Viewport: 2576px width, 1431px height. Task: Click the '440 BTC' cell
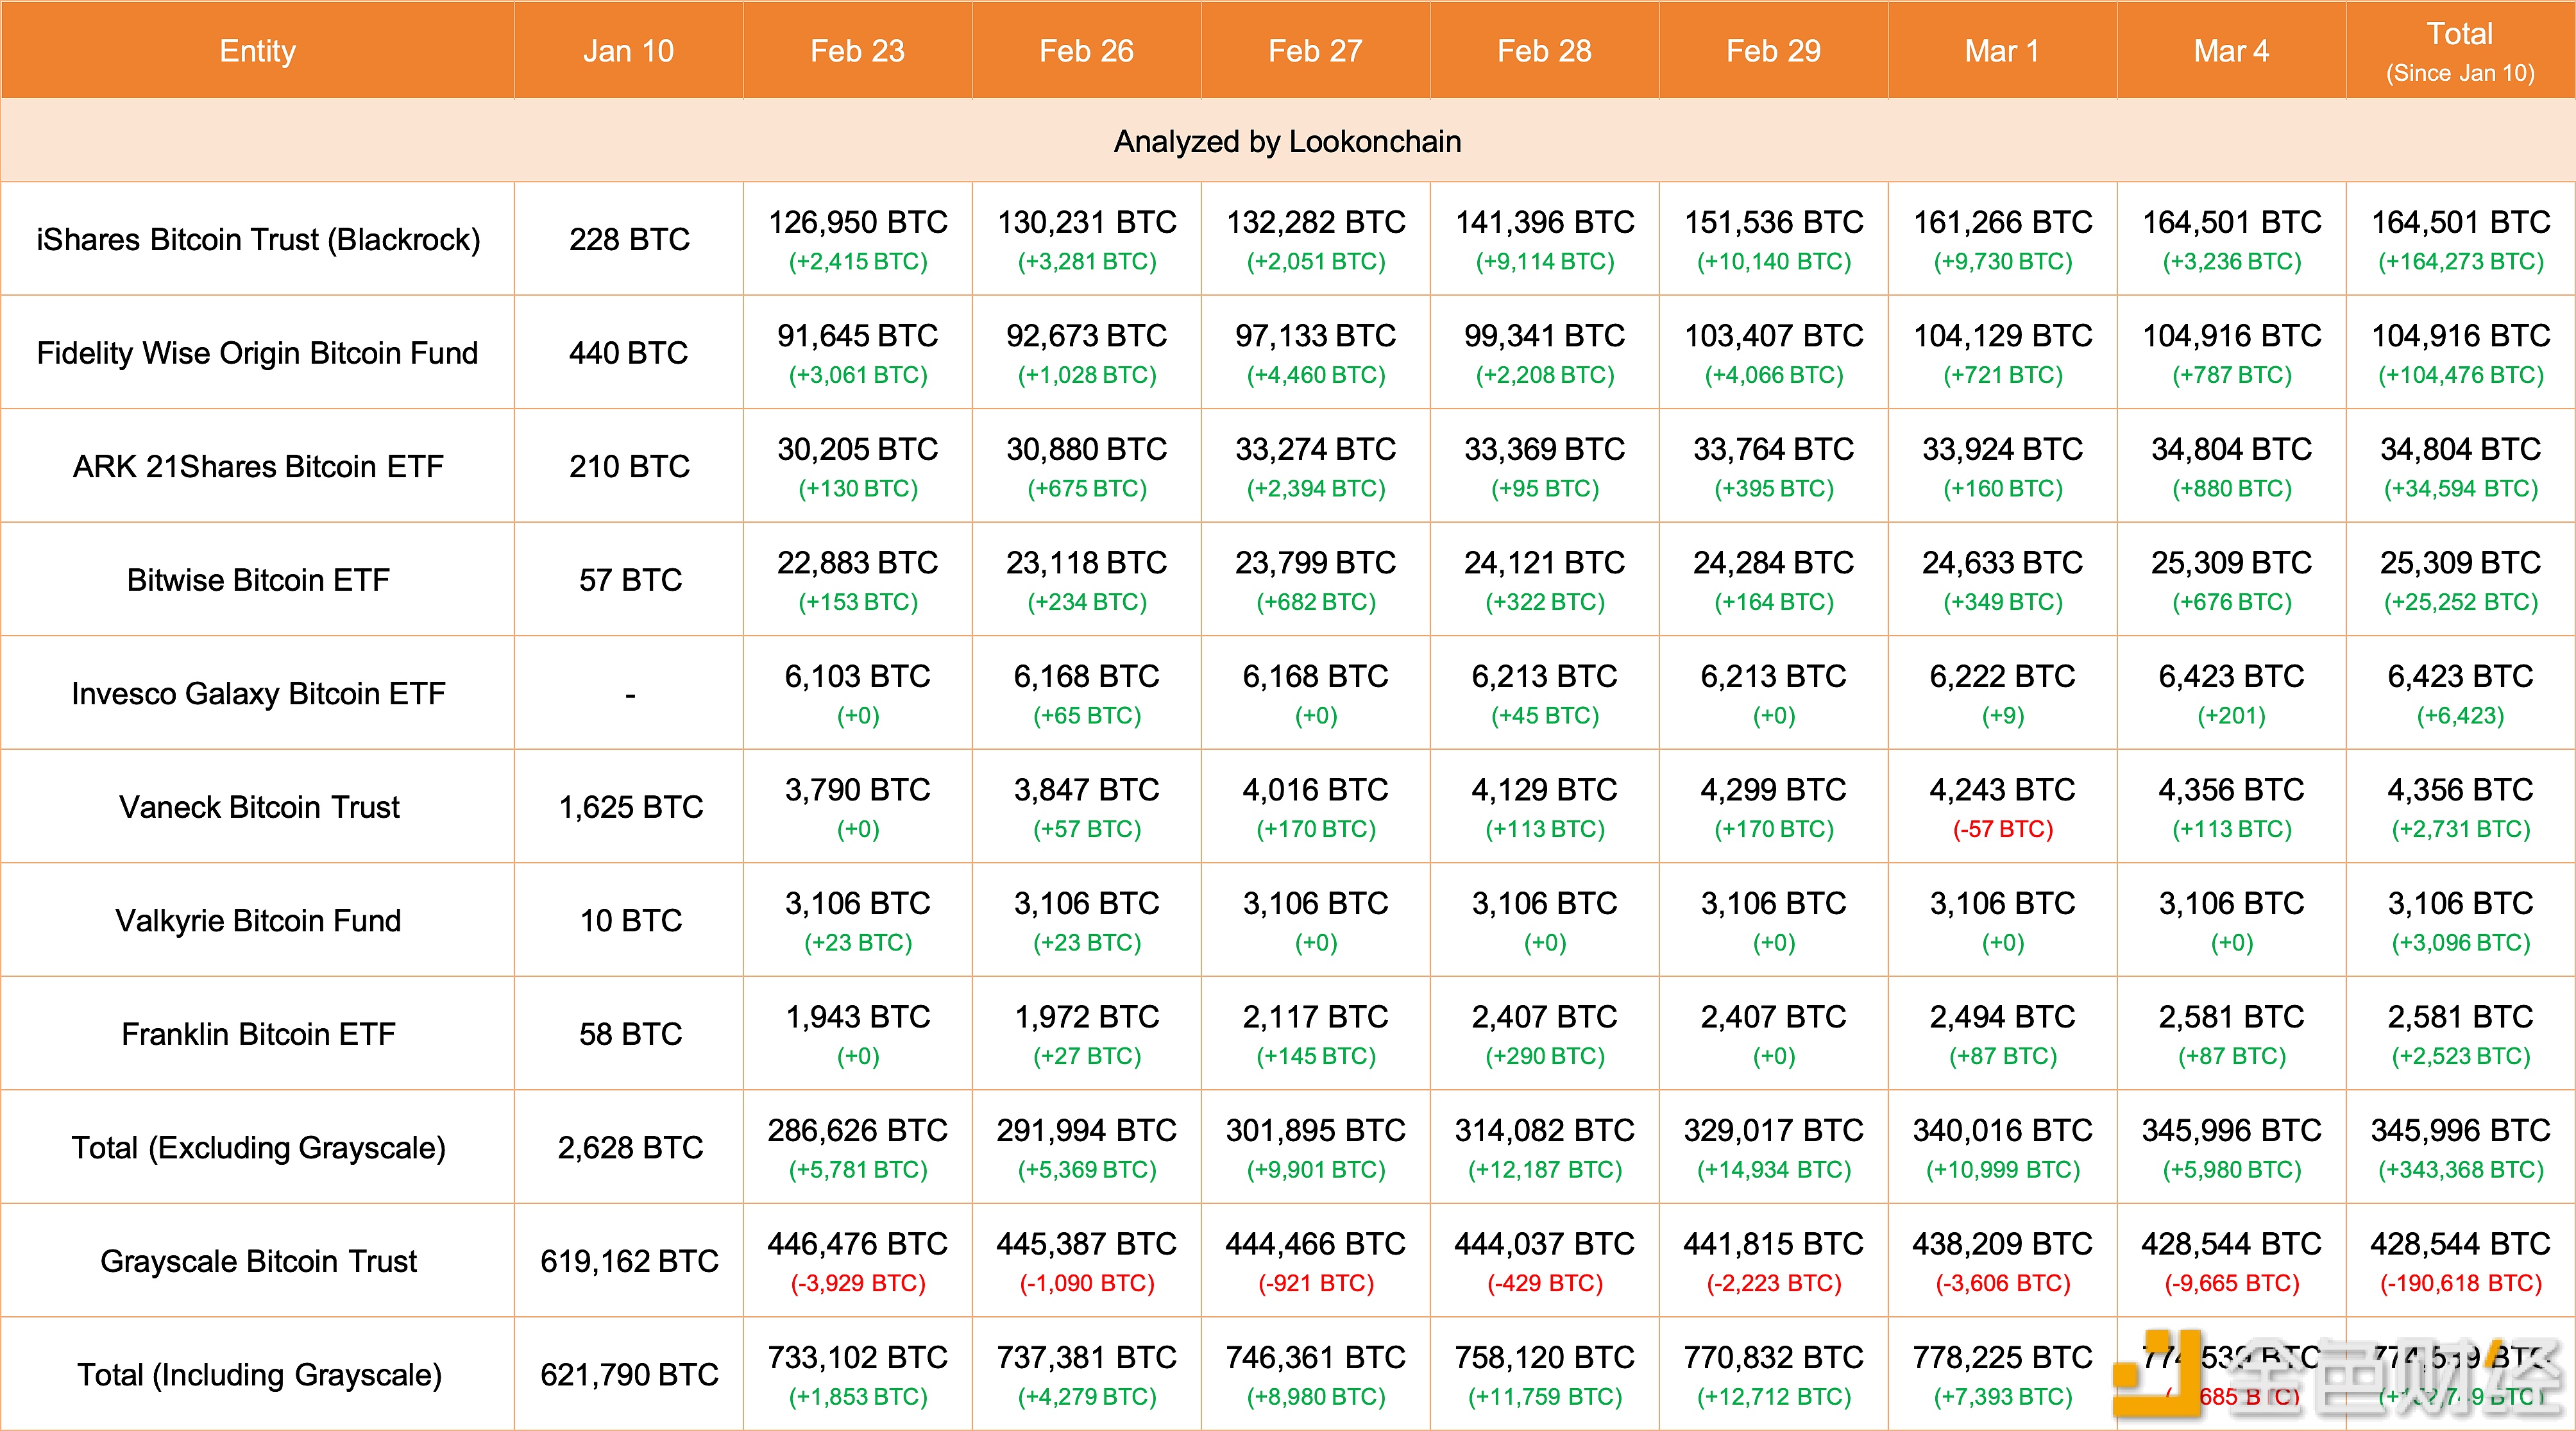tap(629, 352)
